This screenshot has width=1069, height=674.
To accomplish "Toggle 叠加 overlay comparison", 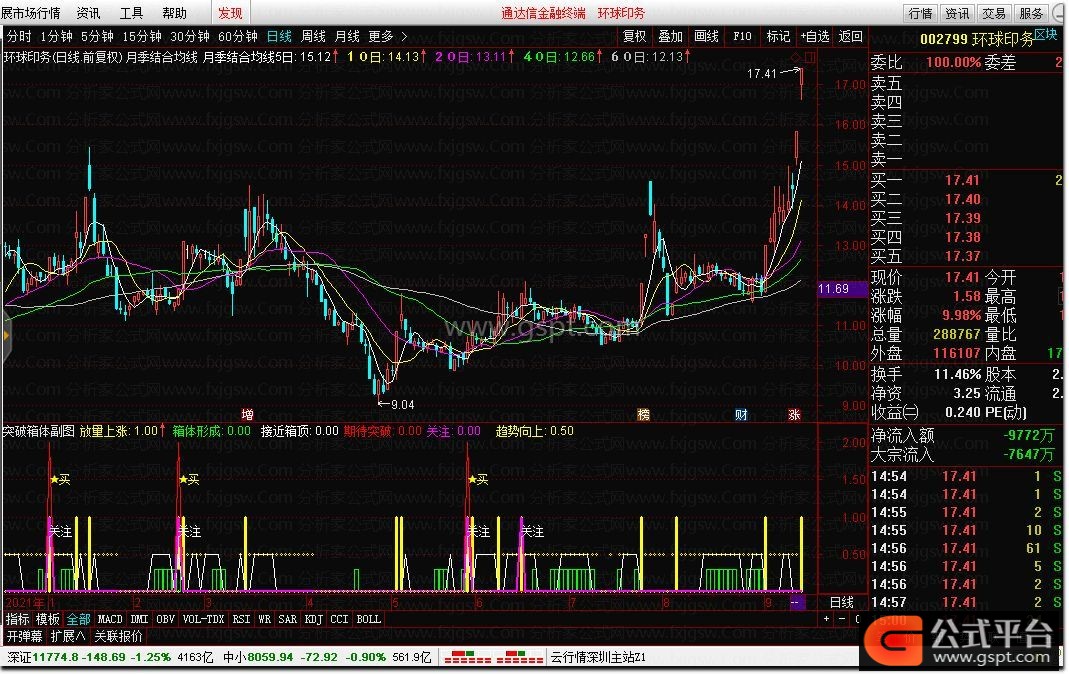I will pos(670,36).
